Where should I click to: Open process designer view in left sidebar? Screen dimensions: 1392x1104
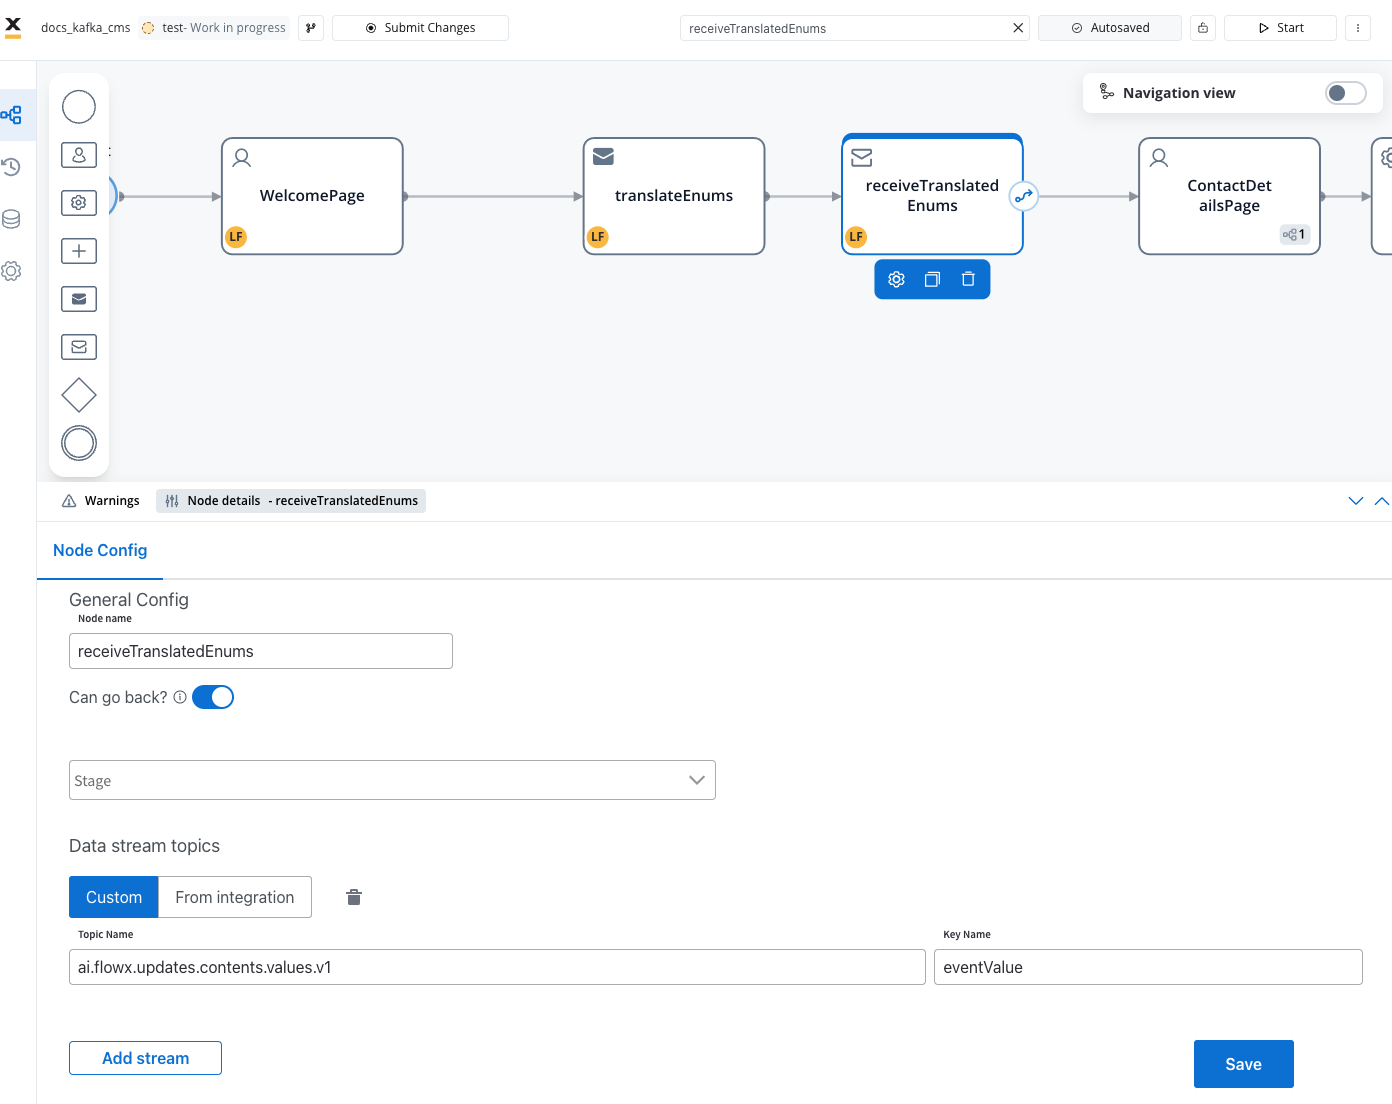coord(12,115)
